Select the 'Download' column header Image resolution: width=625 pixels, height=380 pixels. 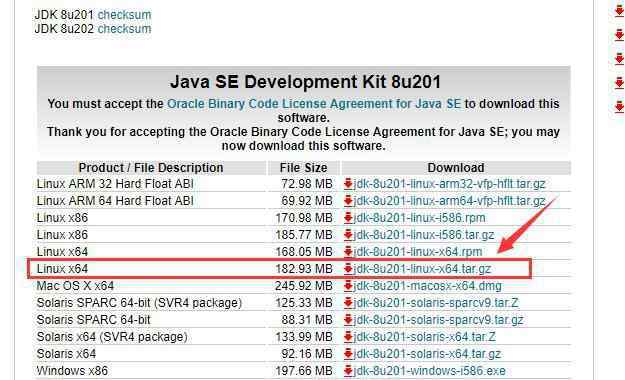[456, 168]
